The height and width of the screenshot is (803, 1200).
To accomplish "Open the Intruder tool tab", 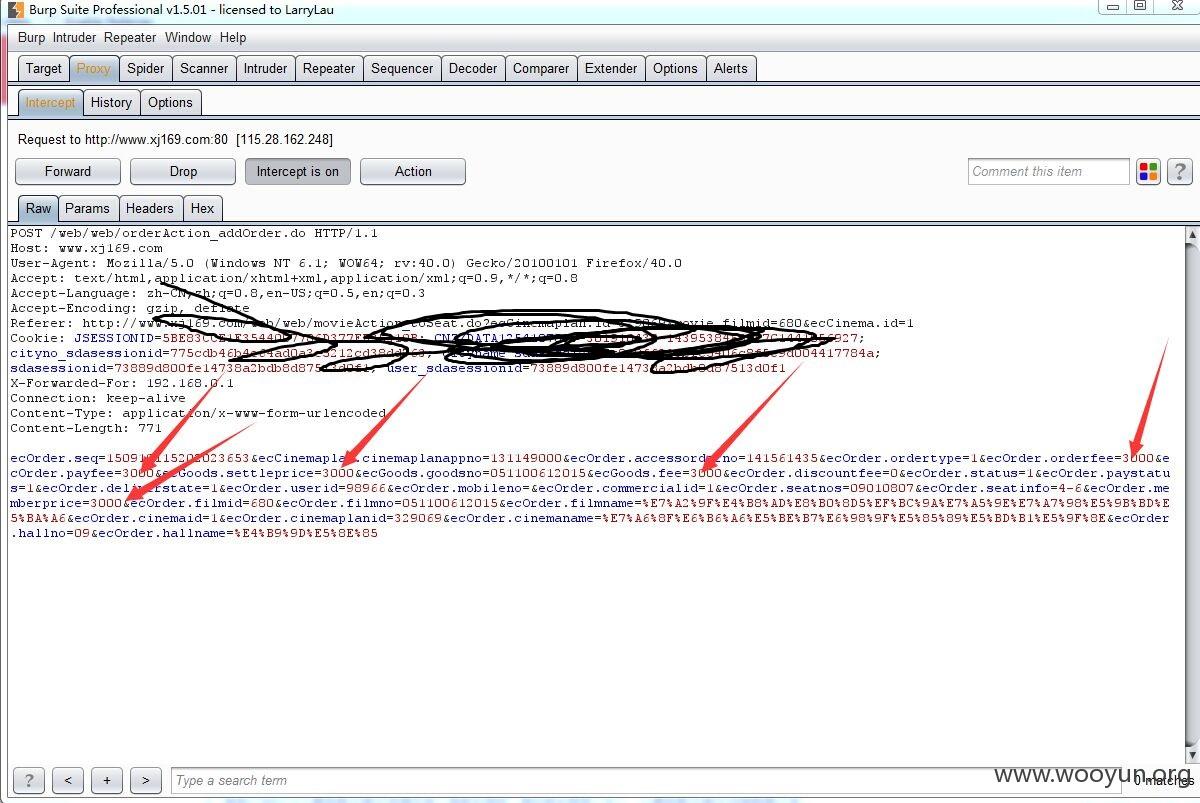I will point(265,68).
